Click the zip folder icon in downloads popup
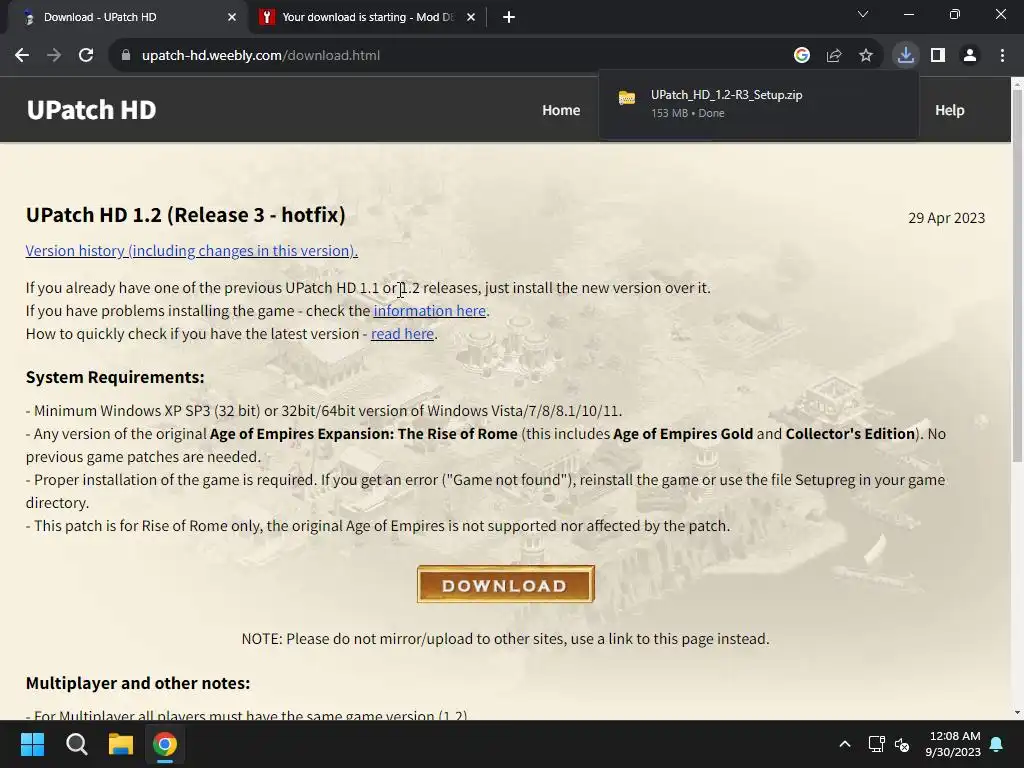 tap(627, 98)
